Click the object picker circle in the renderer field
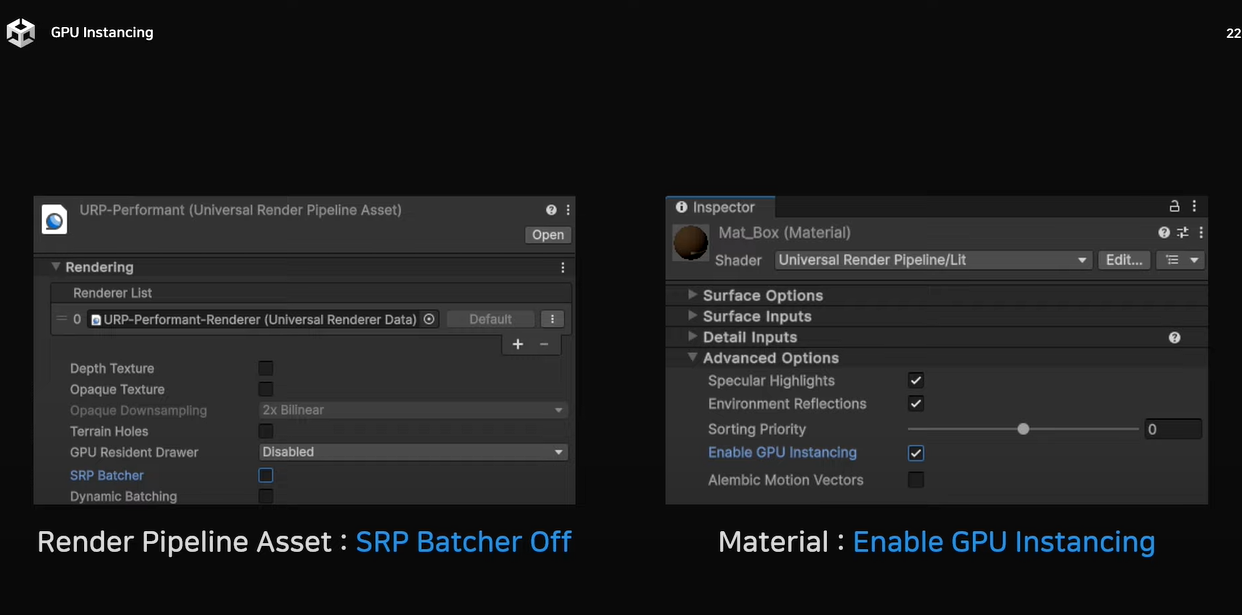The height and width of the screenshot is (615, 1242). coord(429,319)
